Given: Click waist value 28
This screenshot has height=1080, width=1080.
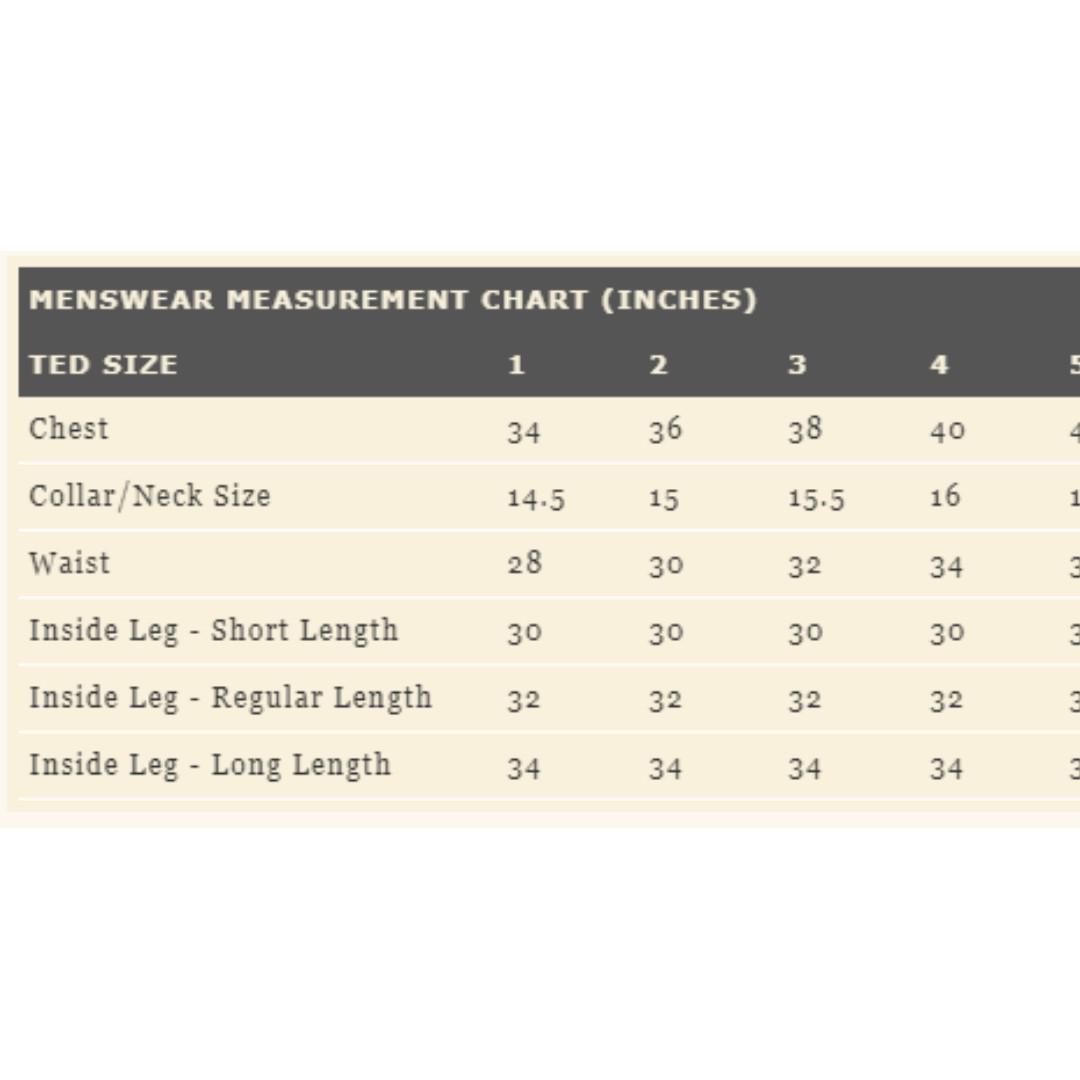Looking at the screenshot, I should tap(525, 563).
